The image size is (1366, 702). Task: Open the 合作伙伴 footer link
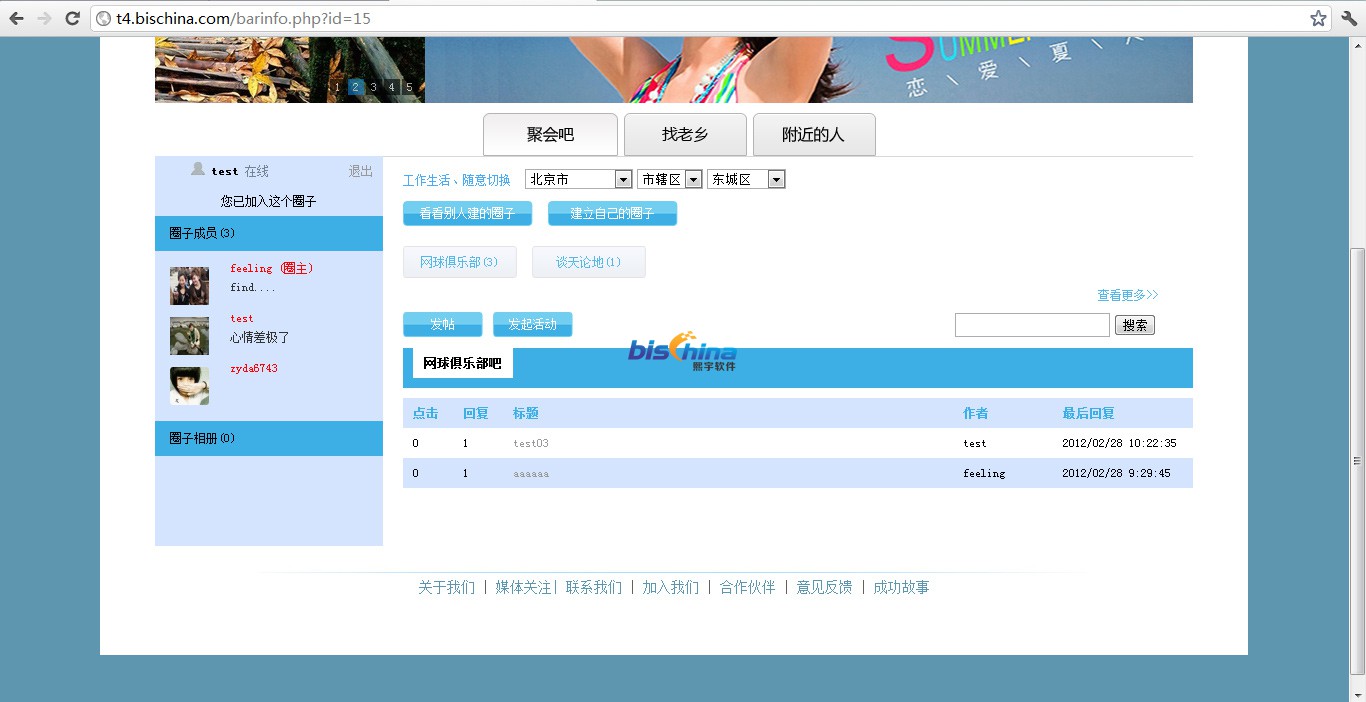[x=748, y=587]
